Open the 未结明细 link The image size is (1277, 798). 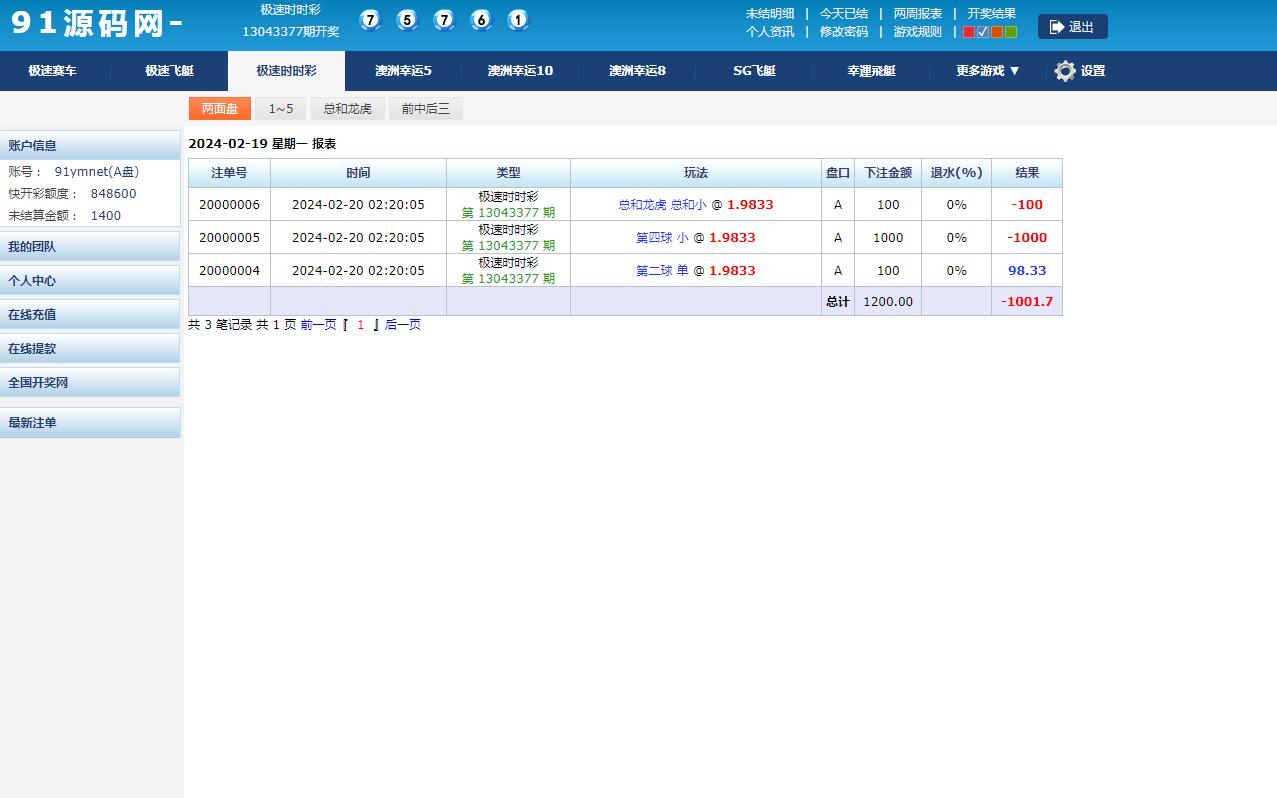(769, 14)
